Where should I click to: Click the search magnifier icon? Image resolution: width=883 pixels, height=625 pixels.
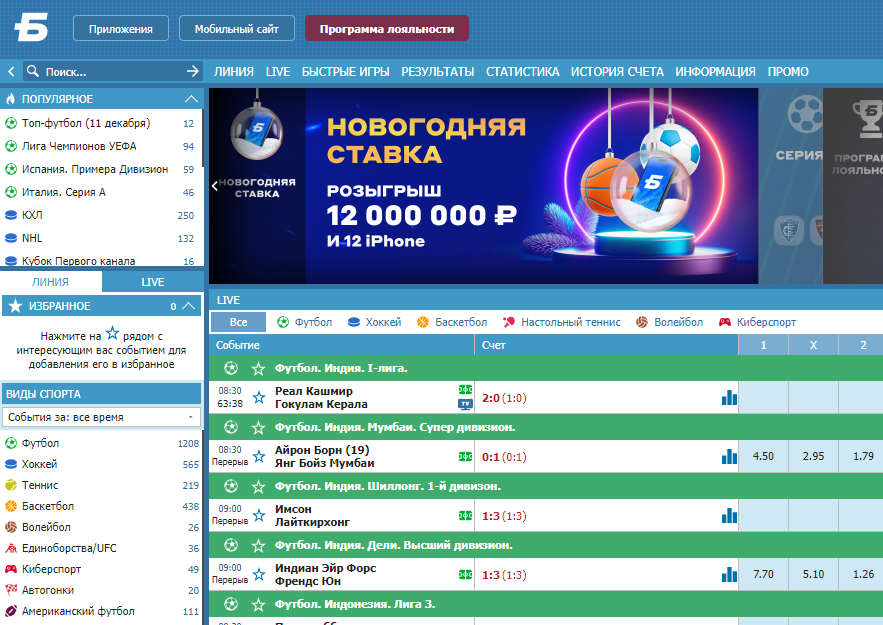coord(33,71)
